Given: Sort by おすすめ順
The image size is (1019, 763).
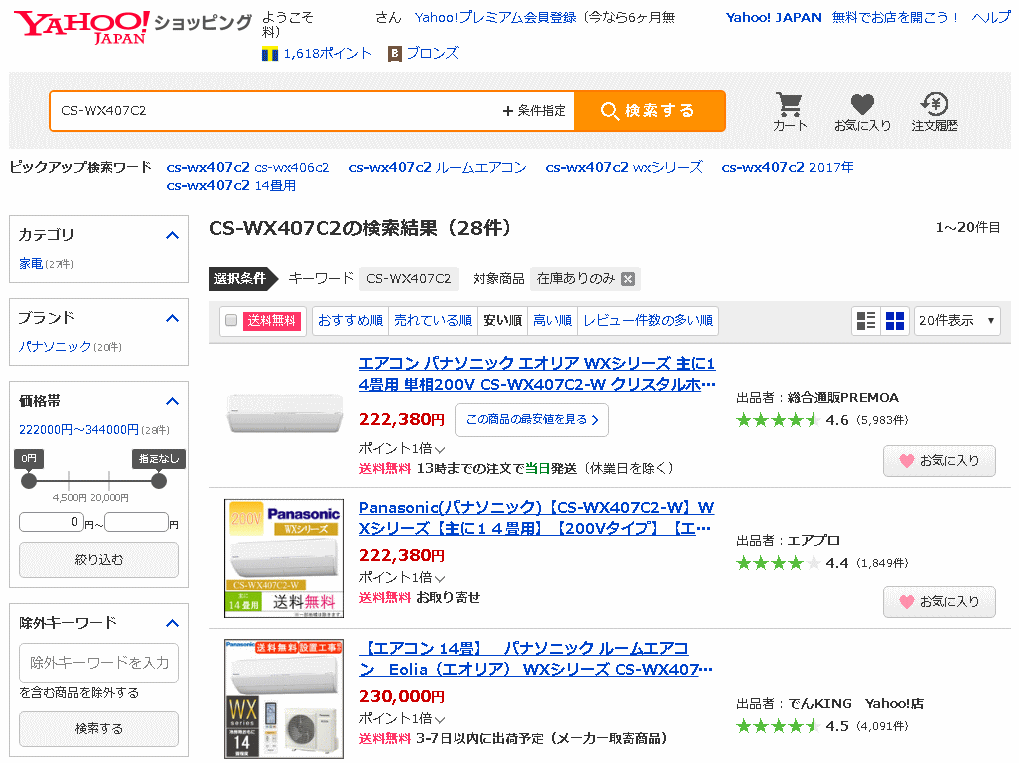Looking at the screenshot, I should pyautogui.click(x=350, y=320).
